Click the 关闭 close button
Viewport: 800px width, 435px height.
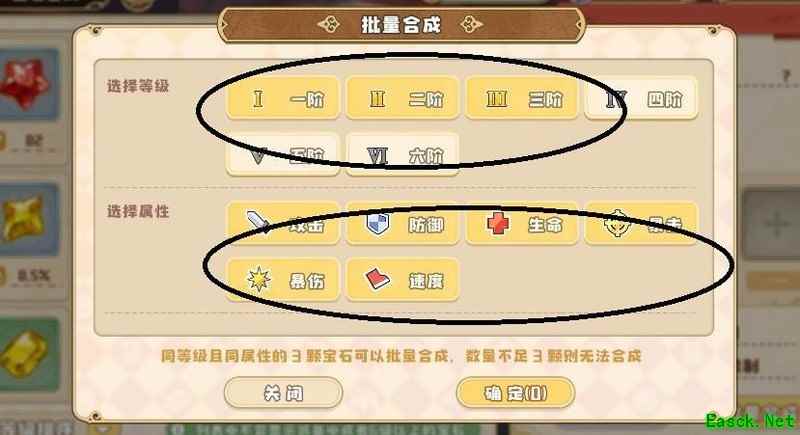(283, 393)
